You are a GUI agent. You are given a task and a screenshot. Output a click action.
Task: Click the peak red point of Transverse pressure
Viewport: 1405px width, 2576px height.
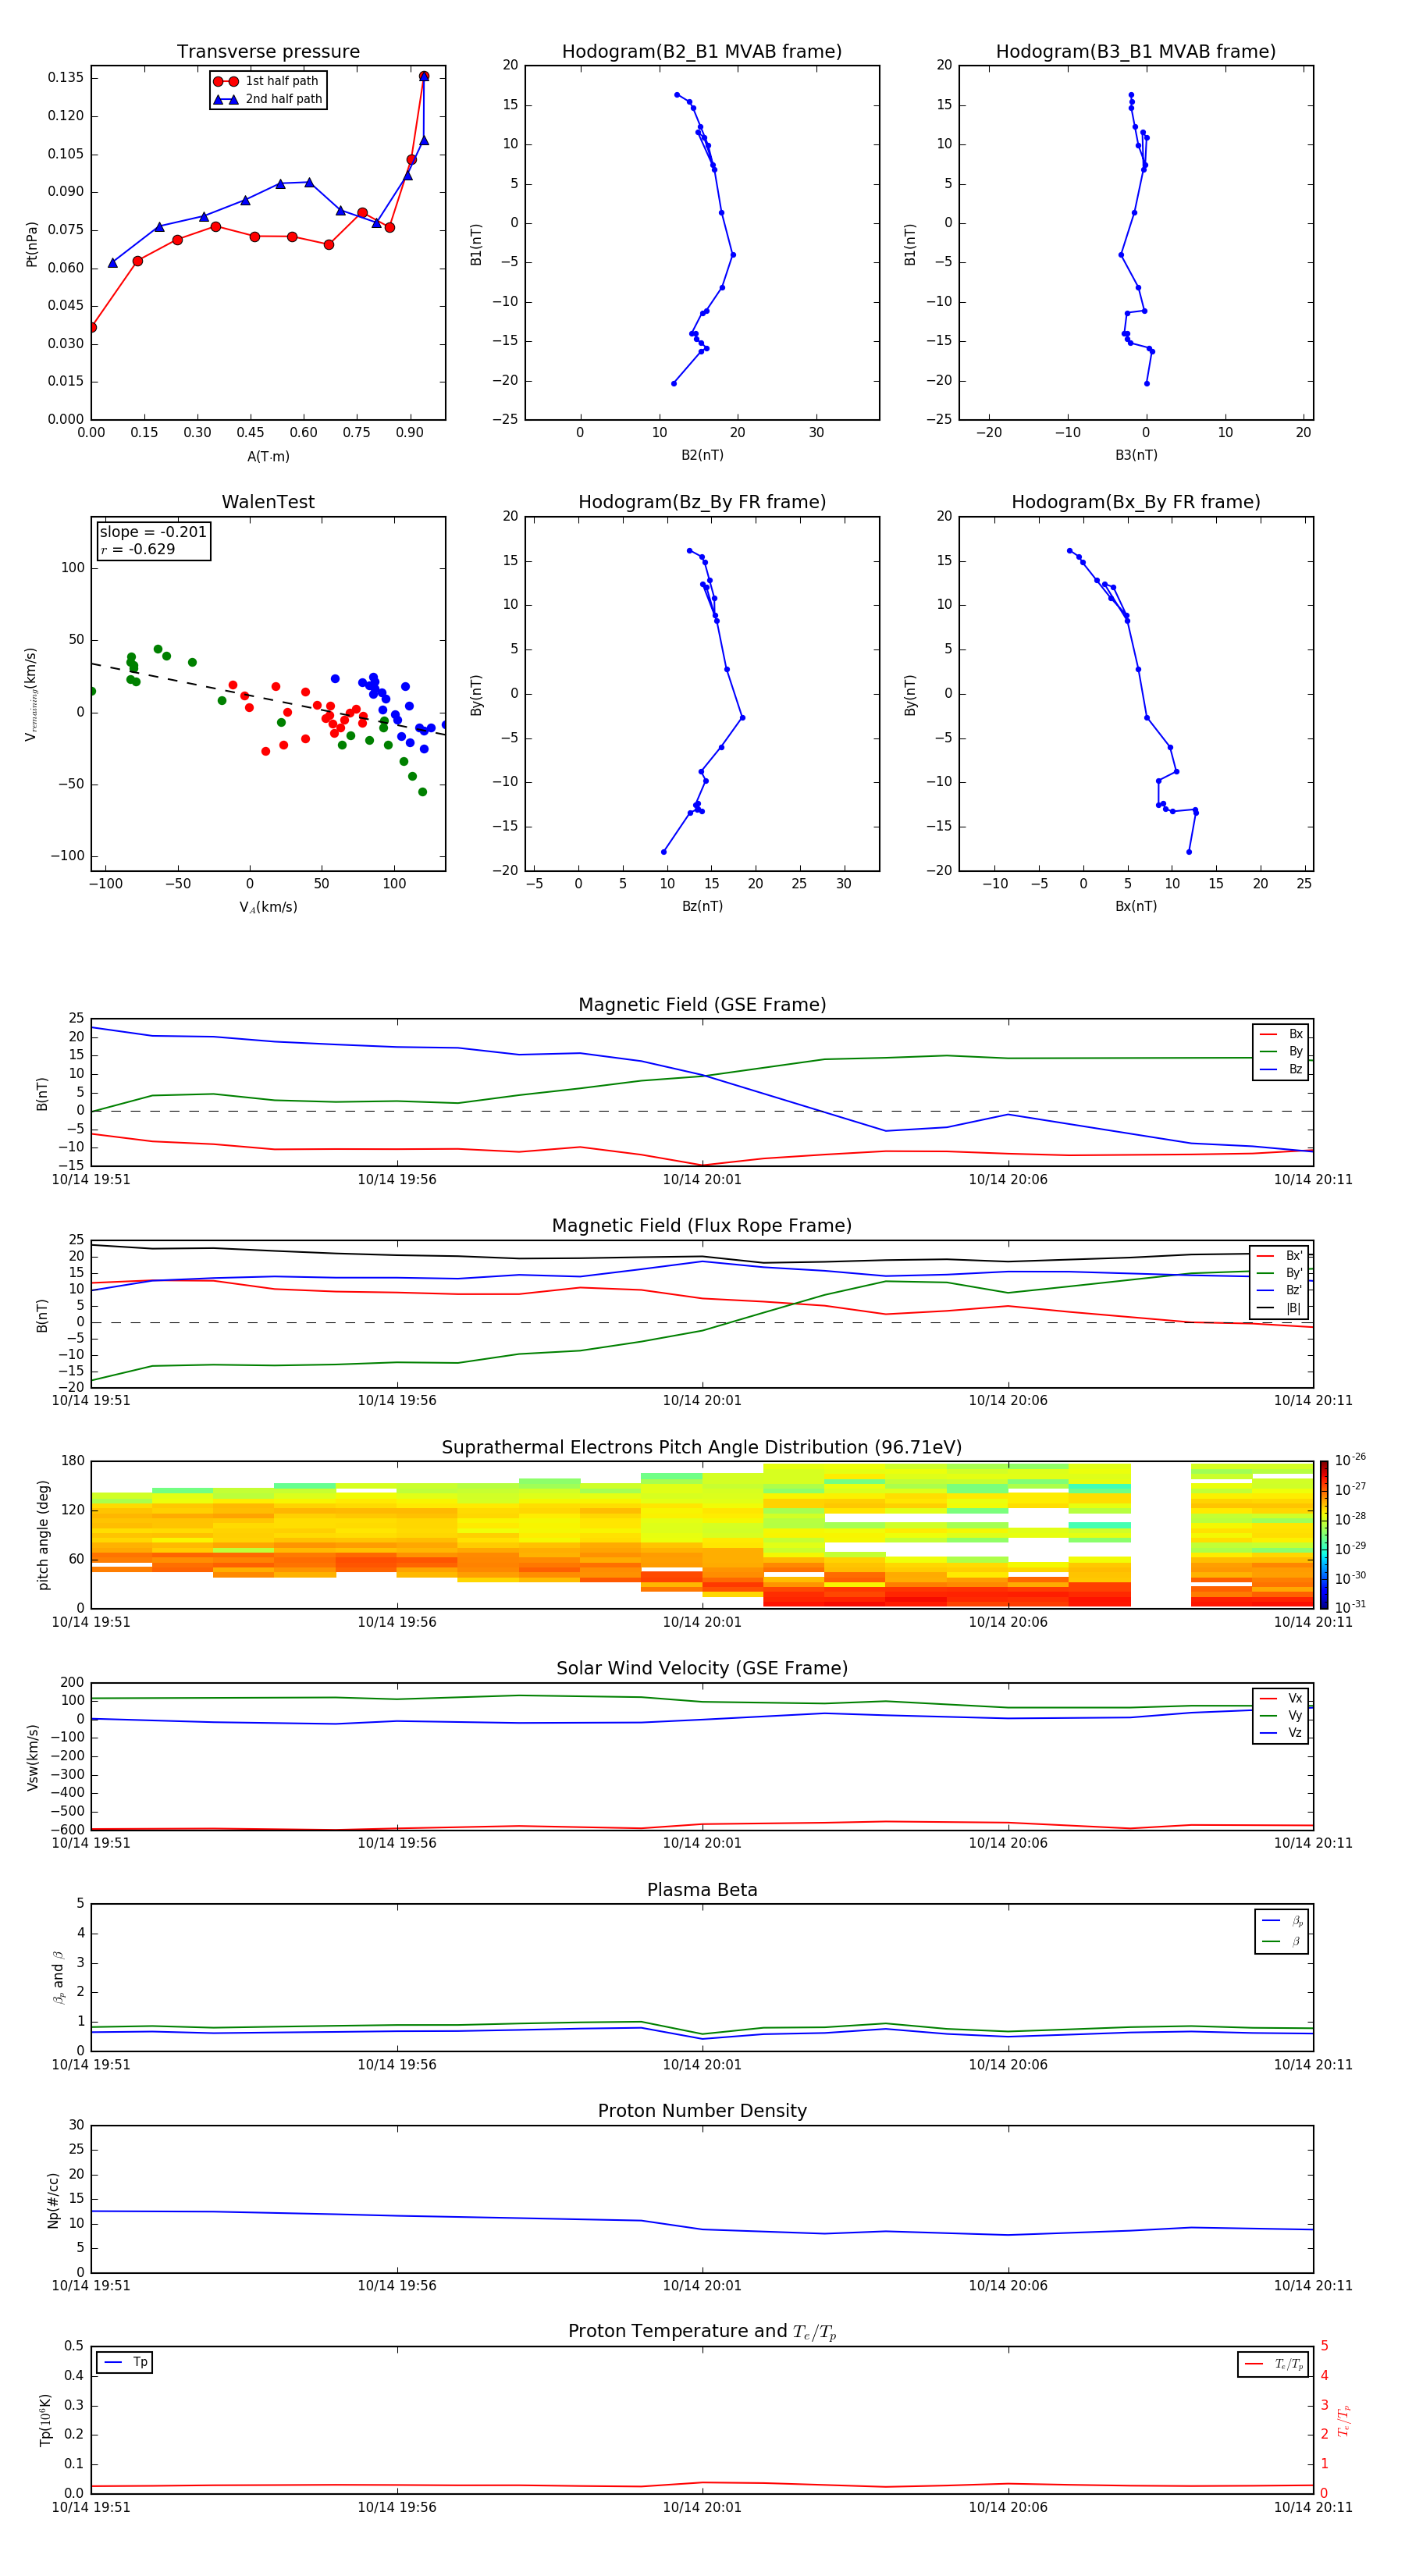tap(424, 76)
